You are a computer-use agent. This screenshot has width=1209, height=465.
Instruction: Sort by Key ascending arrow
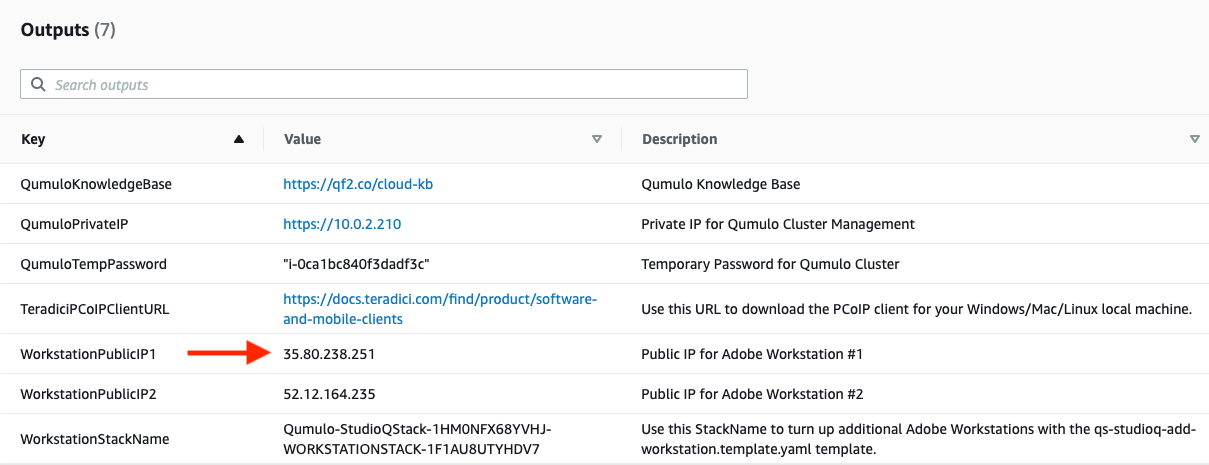[238, 139]
